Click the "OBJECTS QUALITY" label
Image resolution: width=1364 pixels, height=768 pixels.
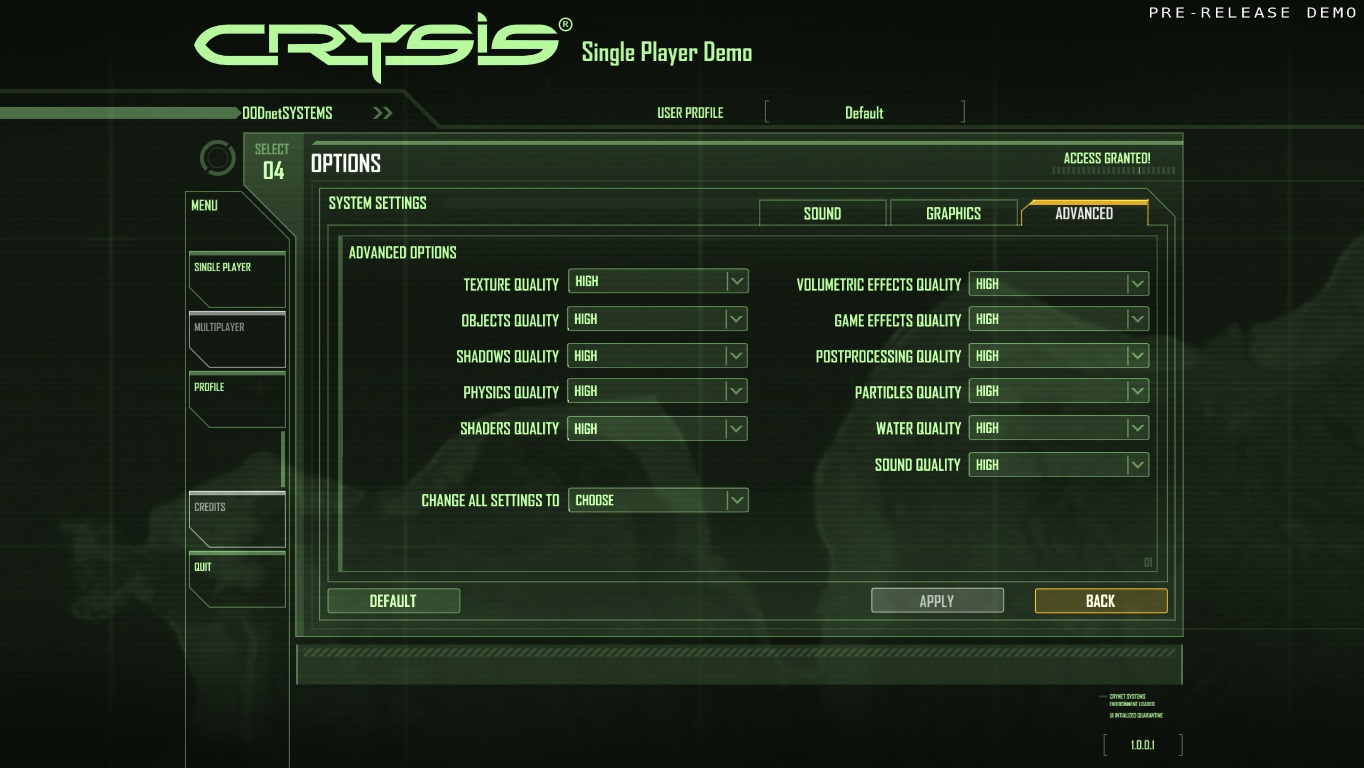click(x=510, y=320)
